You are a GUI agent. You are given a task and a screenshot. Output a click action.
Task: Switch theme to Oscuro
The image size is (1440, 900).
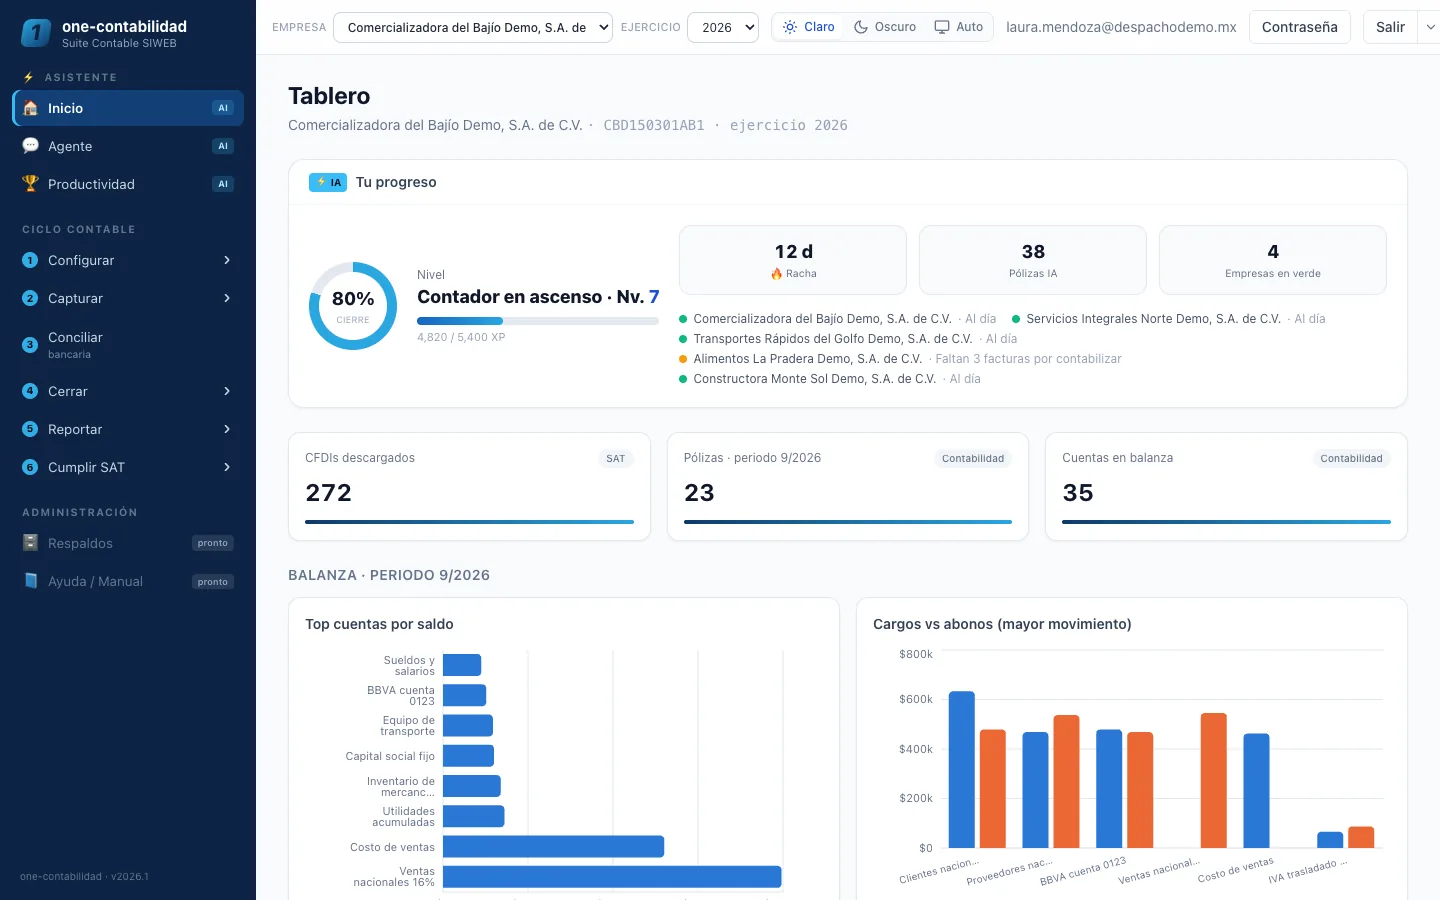(885, 27)
